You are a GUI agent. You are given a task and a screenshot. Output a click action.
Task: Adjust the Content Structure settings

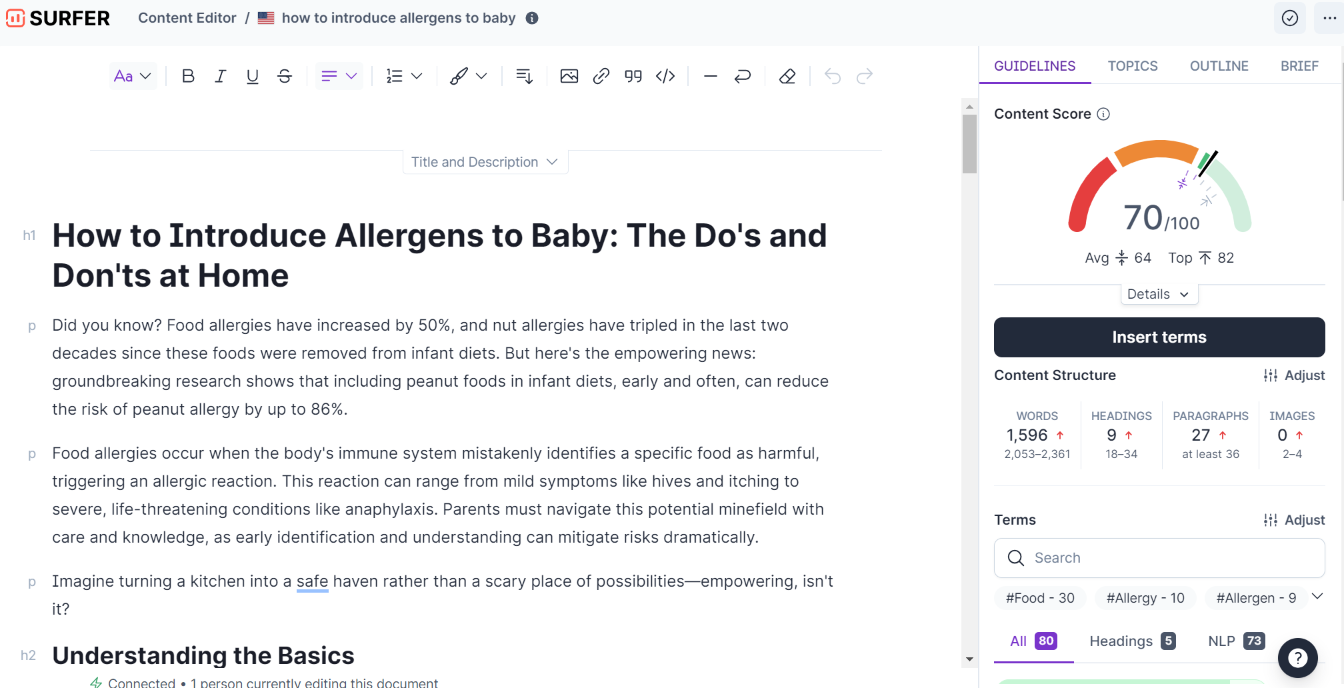1294,375
